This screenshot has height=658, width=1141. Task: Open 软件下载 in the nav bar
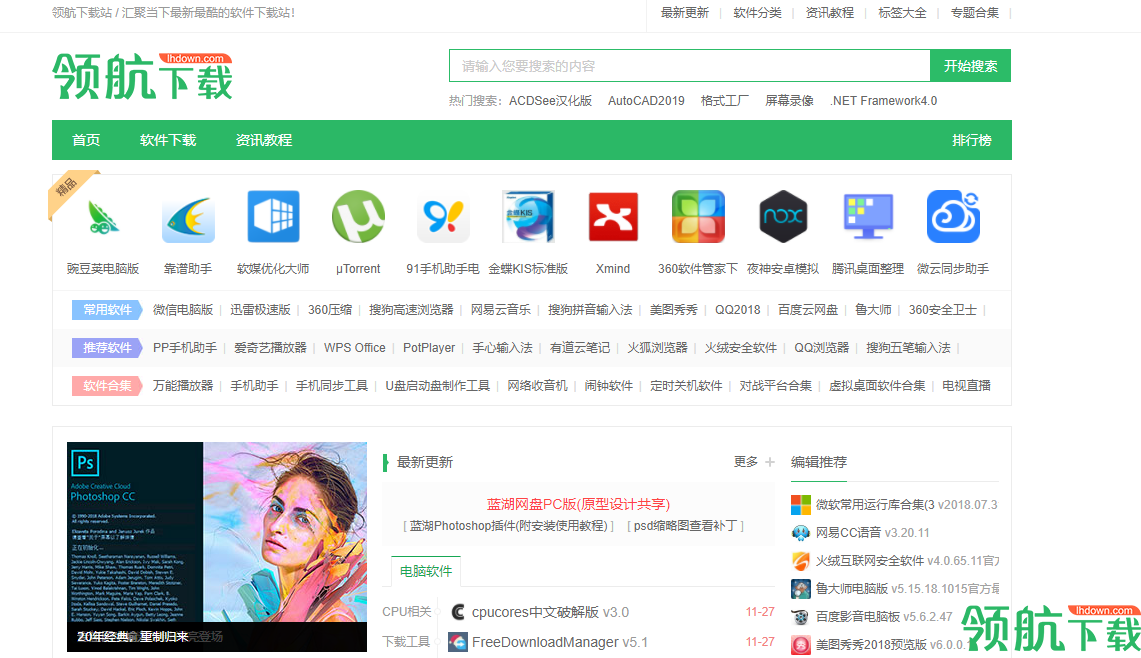pos(168,140)
